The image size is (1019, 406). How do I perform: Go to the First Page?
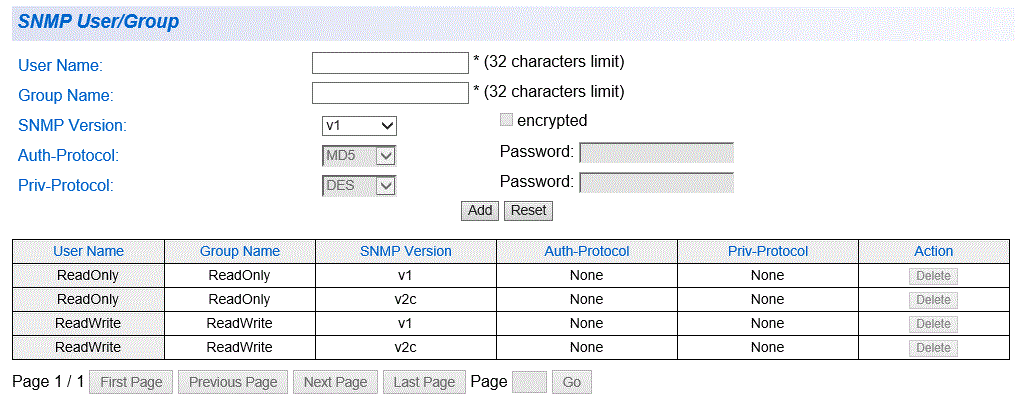131,382
